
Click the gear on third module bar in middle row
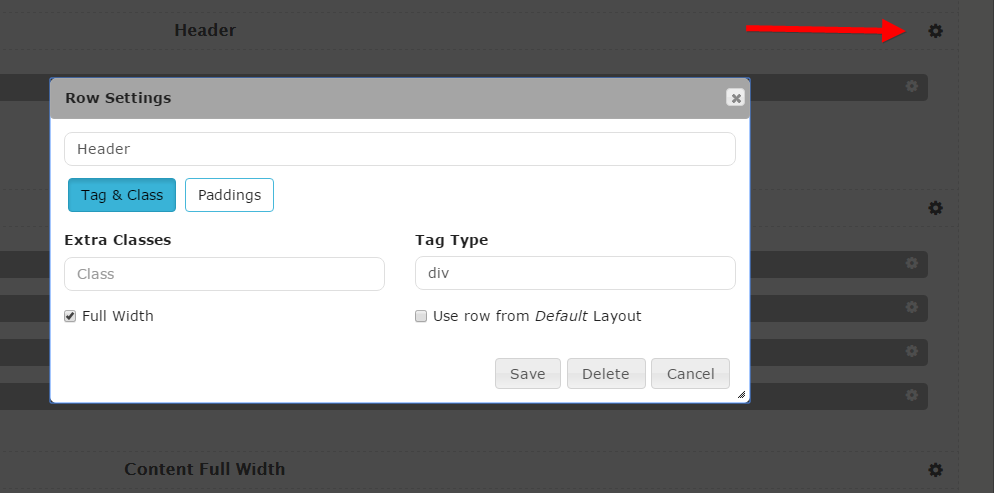[911, 351]
